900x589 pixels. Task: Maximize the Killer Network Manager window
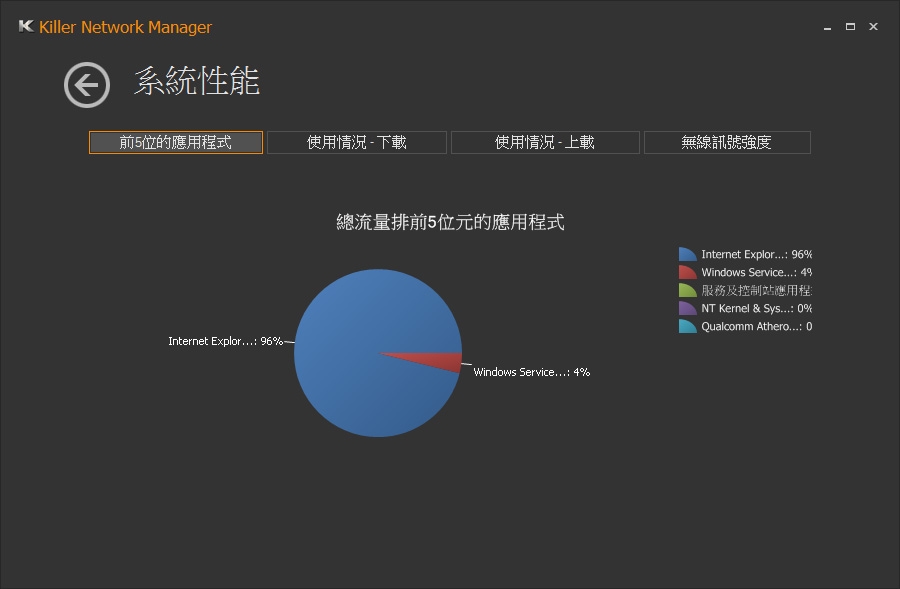tap(850, 26)
